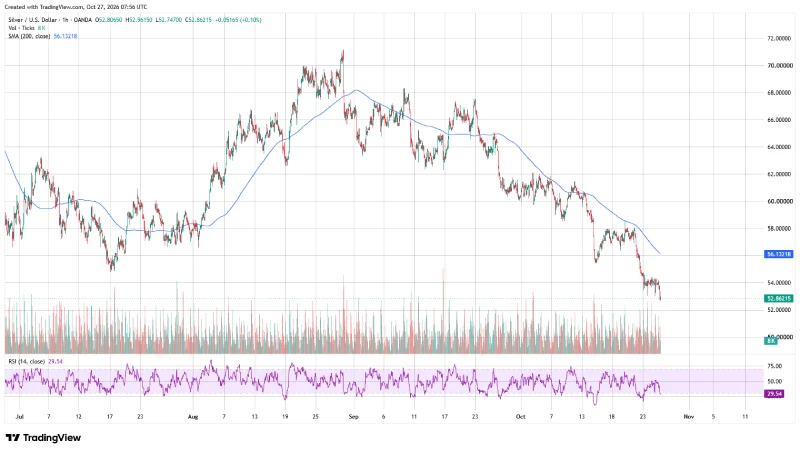Viewport: 800px width, 452px height.
Task: Click the 50.00 RSI scale label
Action: click(x=774, y=381)
